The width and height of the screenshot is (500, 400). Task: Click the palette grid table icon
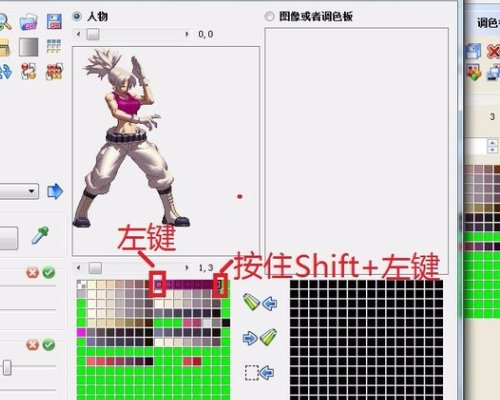coord(54,46)
